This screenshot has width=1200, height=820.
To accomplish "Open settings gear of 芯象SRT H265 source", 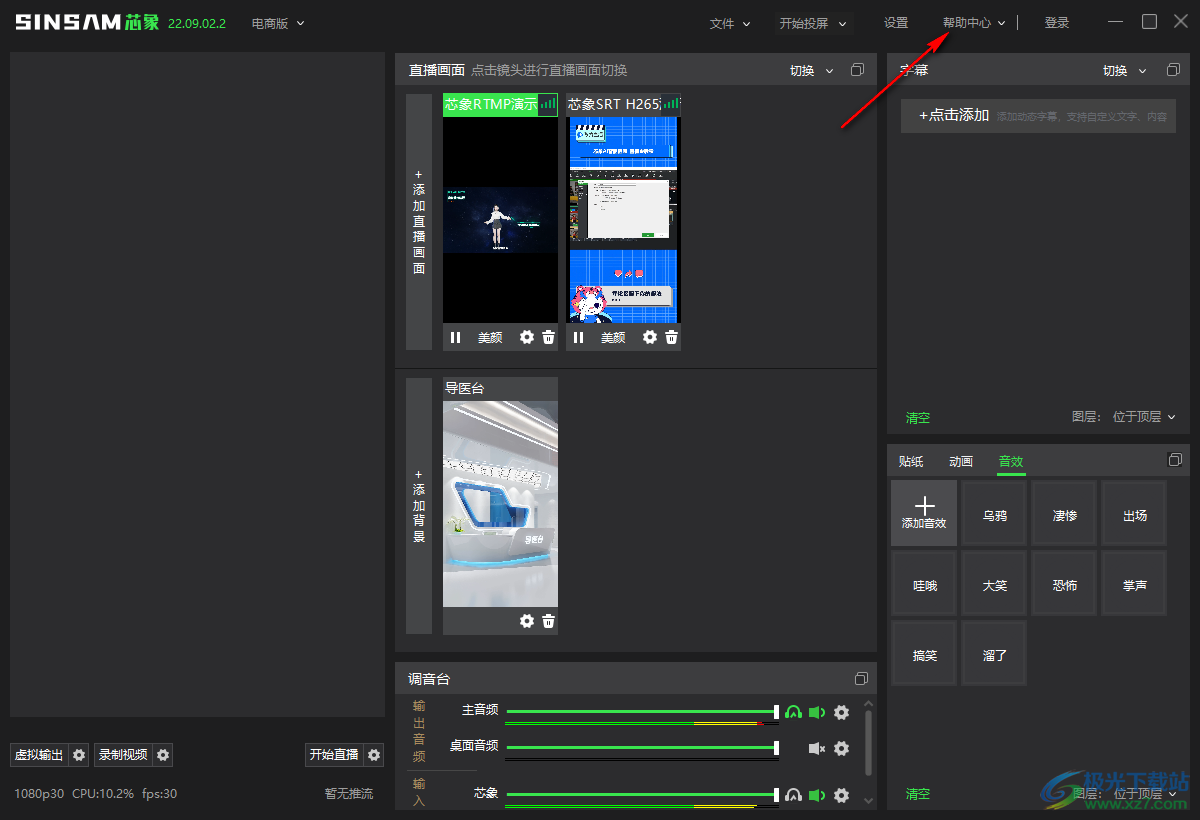I will [650, 338].
